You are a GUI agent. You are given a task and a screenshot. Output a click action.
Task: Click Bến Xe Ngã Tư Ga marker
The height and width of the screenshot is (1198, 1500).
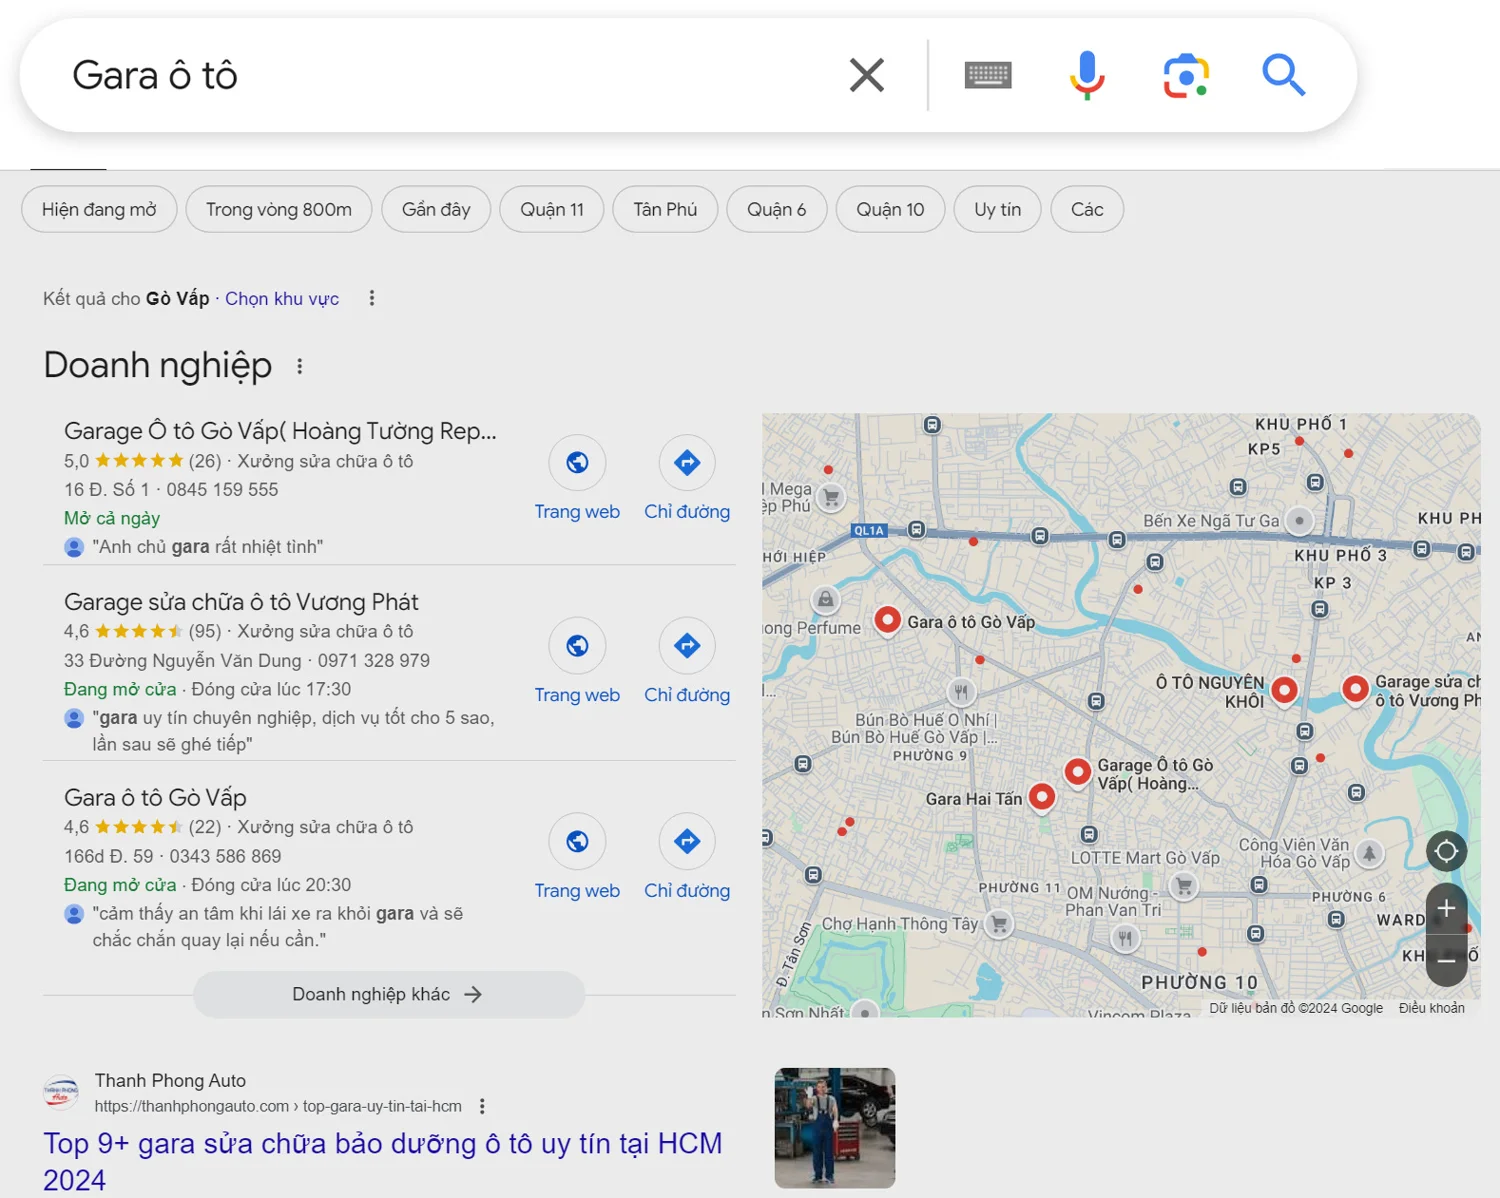(1299, 520)
